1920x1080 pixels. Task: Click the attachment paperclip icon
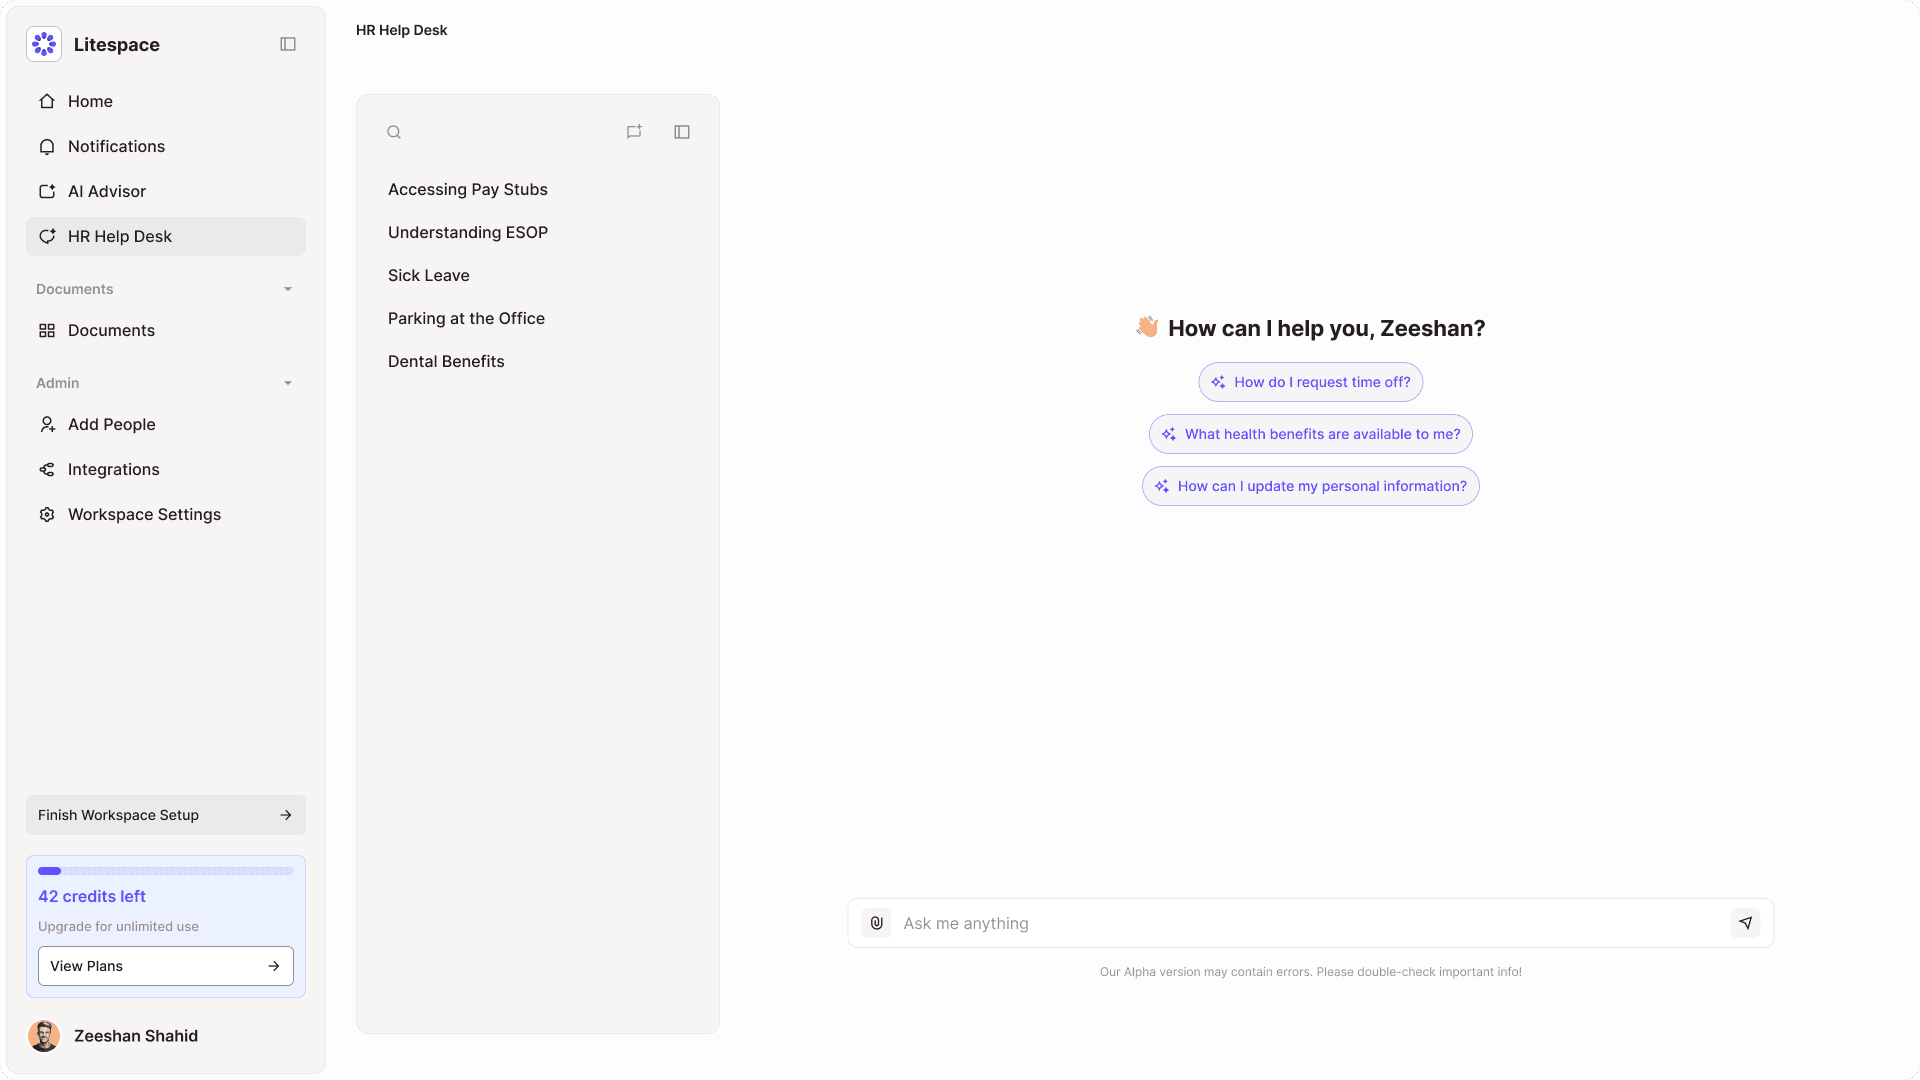(877, 923)
